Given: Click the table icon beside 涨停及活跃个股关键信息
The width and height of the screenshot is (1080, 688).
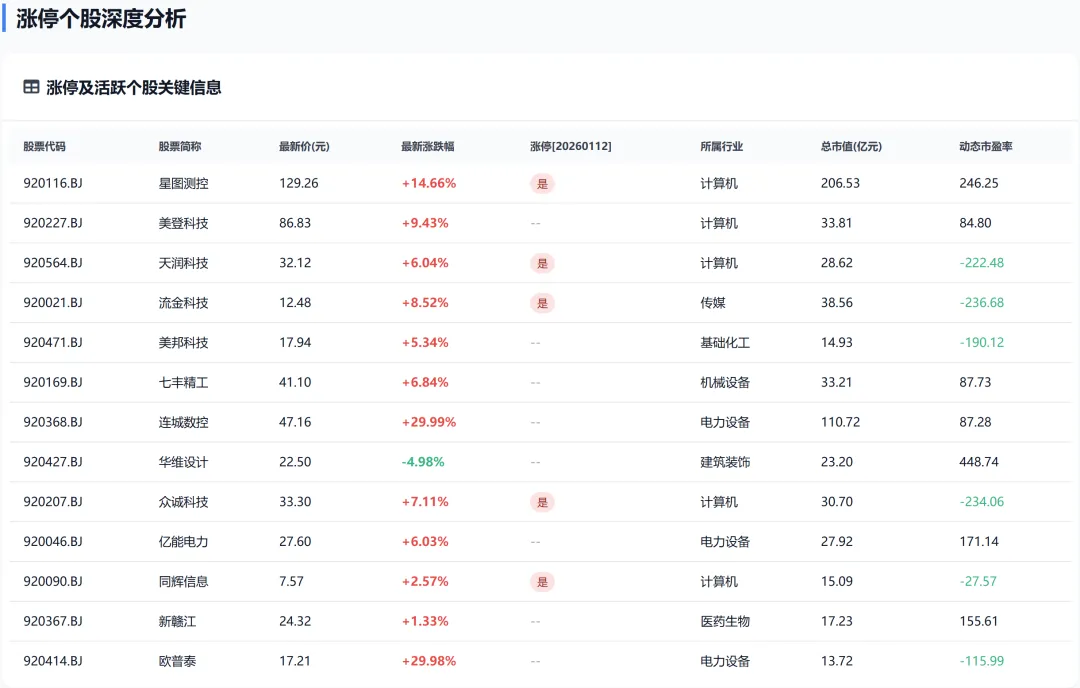Looking at the screenshot, I should (x=31, y=87).
